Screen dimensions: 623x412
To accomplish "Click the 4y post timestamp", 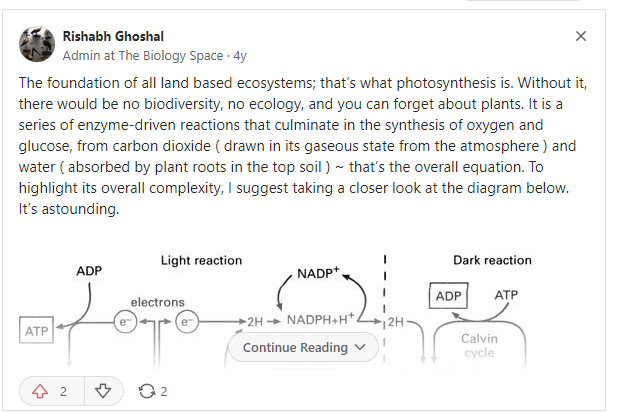I will click(x=239, y=54).
